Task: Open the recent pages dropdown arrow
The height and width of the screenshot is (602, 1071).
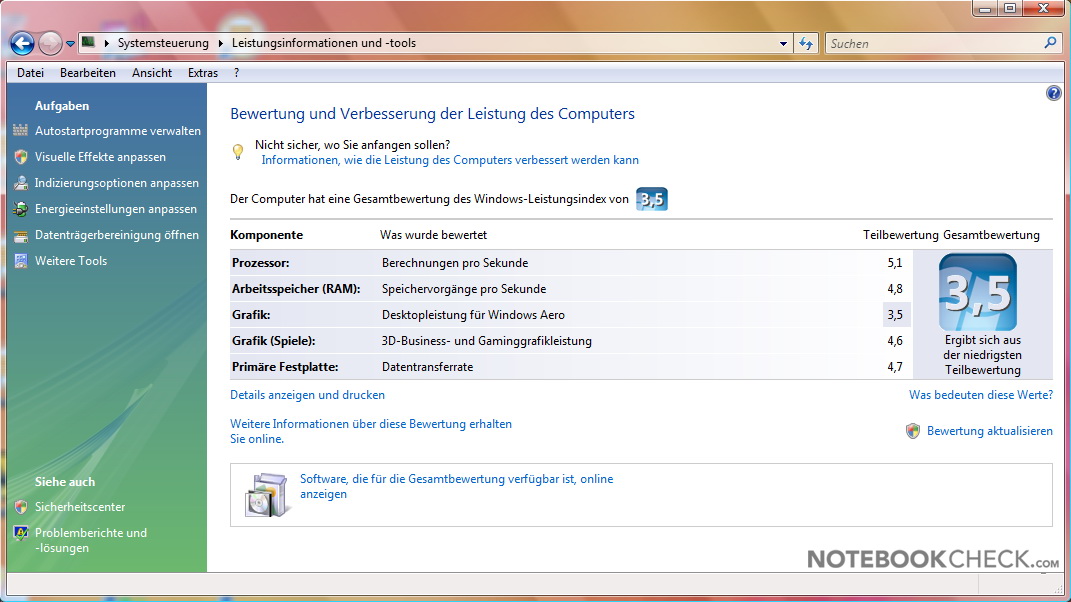Action: pyautogui.click(x=70, y=44)
